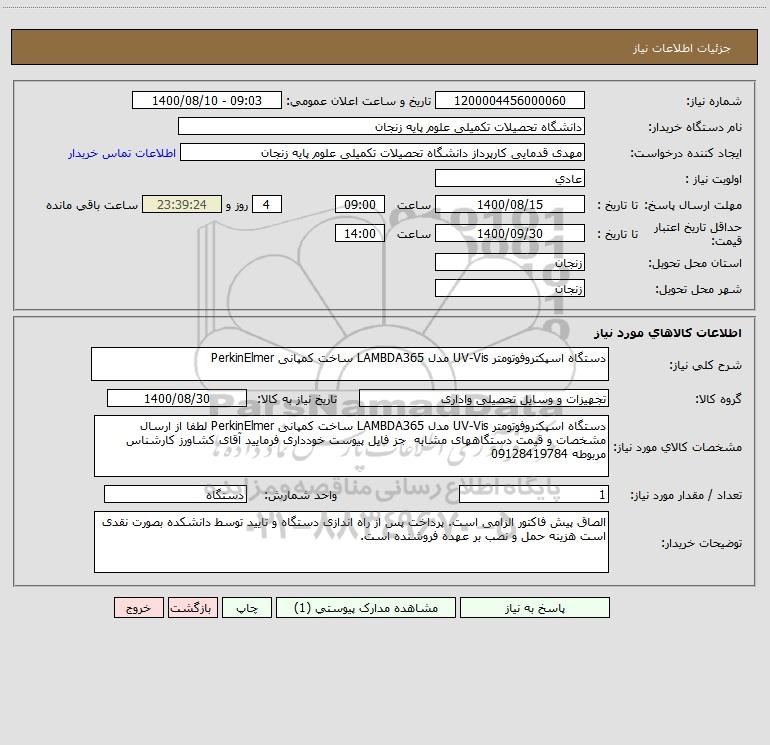
Task: Click the label 'مشخصات کالای مورد نیاز:'
Action: point(678,447)
